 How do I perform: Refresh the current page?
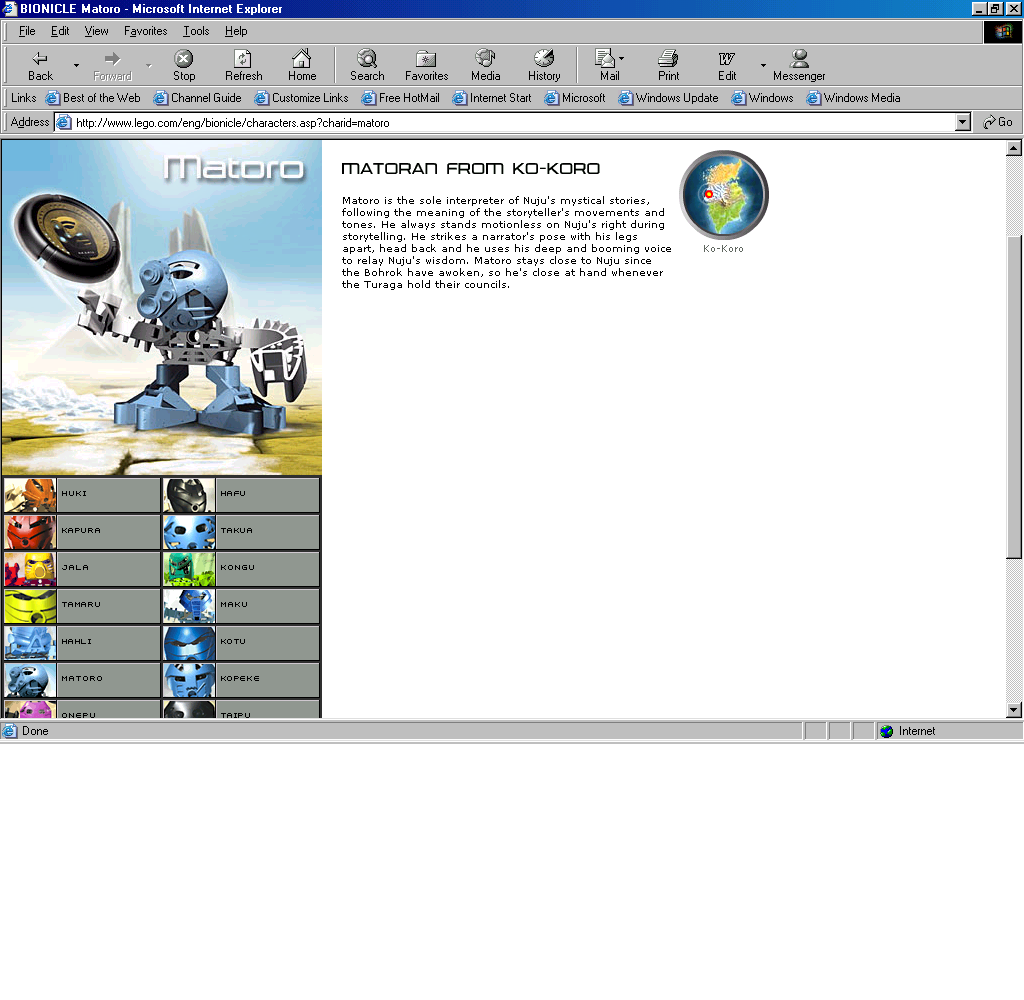click(243, 65)
